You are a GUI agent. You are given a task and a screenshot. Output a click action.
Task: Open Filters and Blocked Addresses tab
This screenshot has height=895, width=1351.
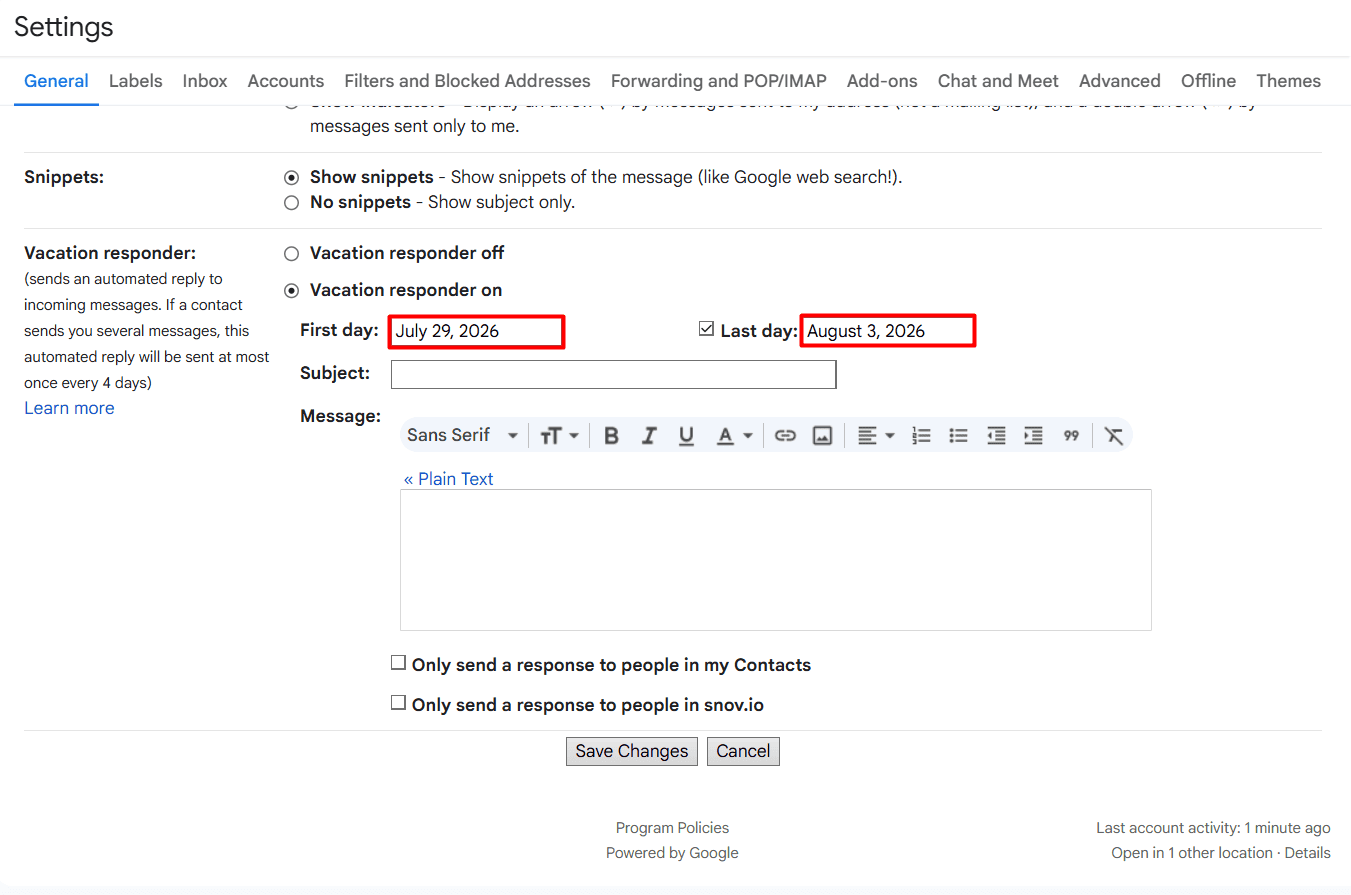pyautogui.click(x=467, y=81)
